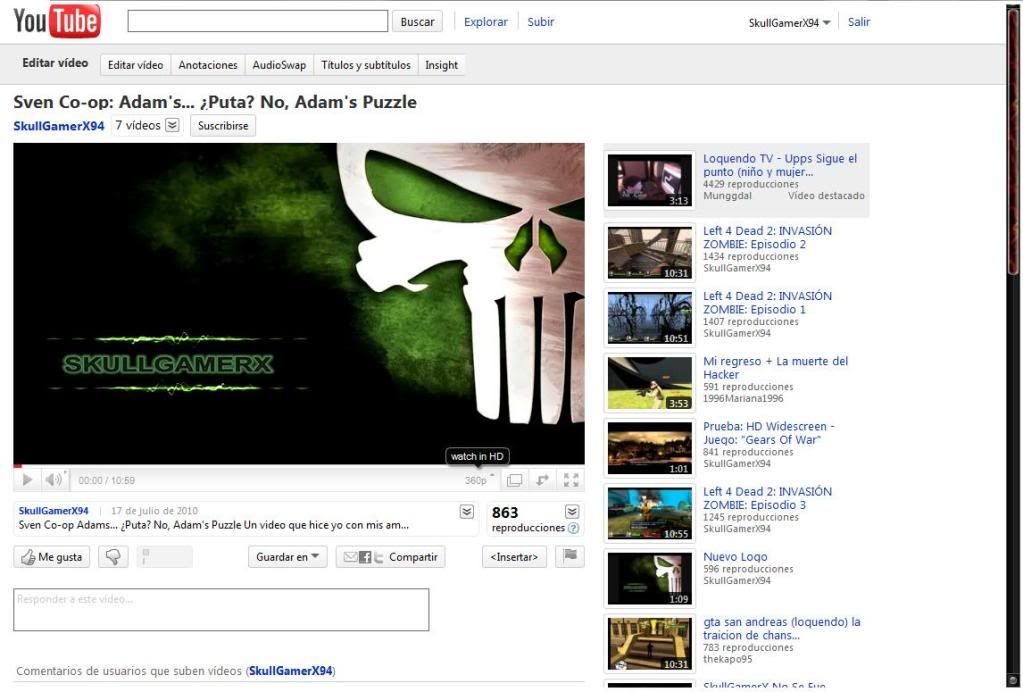Open the Títulos y subtítulos tab
Image resolution: width=1023 pixels, height=692 pixels.
pyautogui.click(x=365, y=65)
